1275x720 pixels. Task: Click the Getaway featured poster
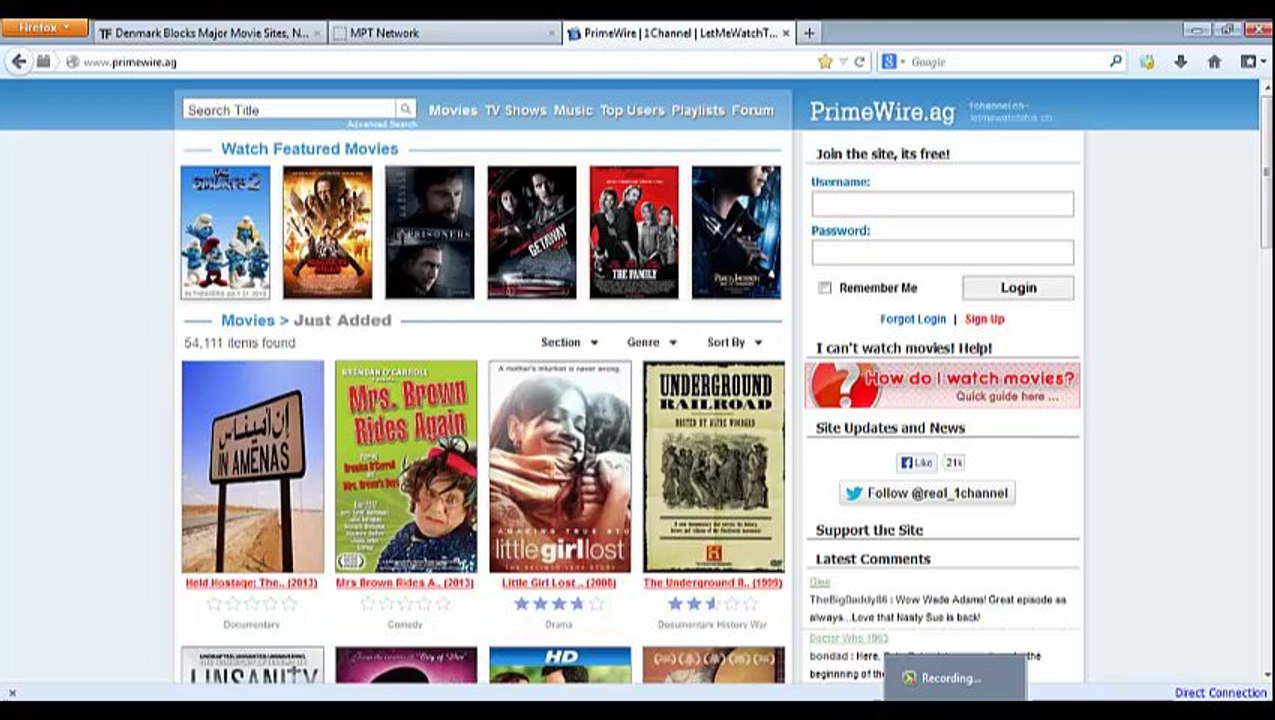[532, 233]
